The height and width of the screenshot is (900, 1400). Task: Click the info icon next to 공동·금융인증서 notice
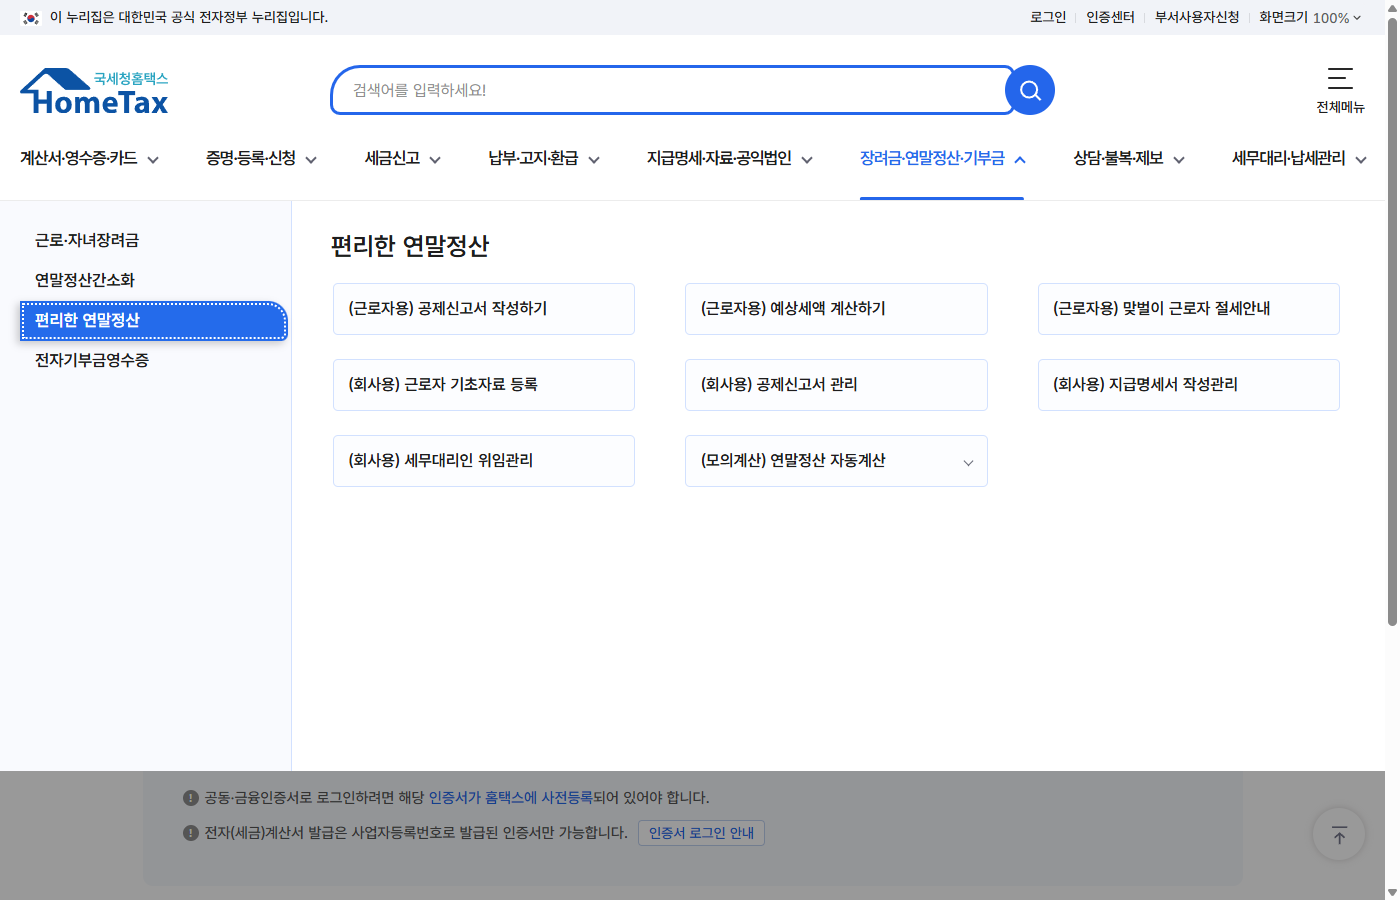click(189, 797)
